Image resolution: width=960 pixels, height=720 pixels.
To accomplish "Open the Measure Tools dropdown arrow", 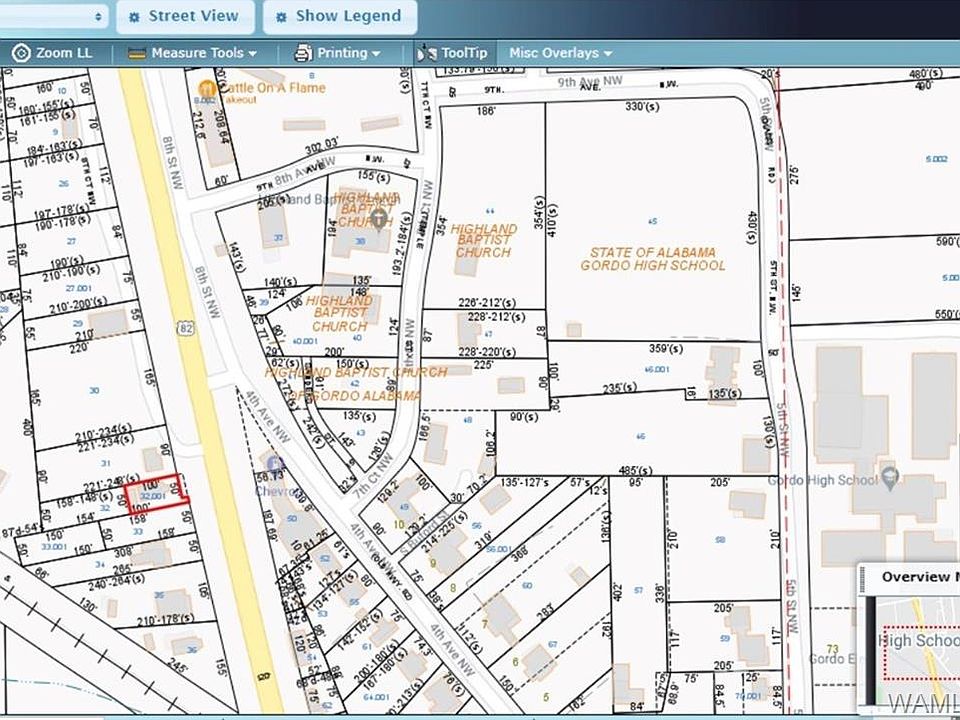I will click(x=253, y=54).
